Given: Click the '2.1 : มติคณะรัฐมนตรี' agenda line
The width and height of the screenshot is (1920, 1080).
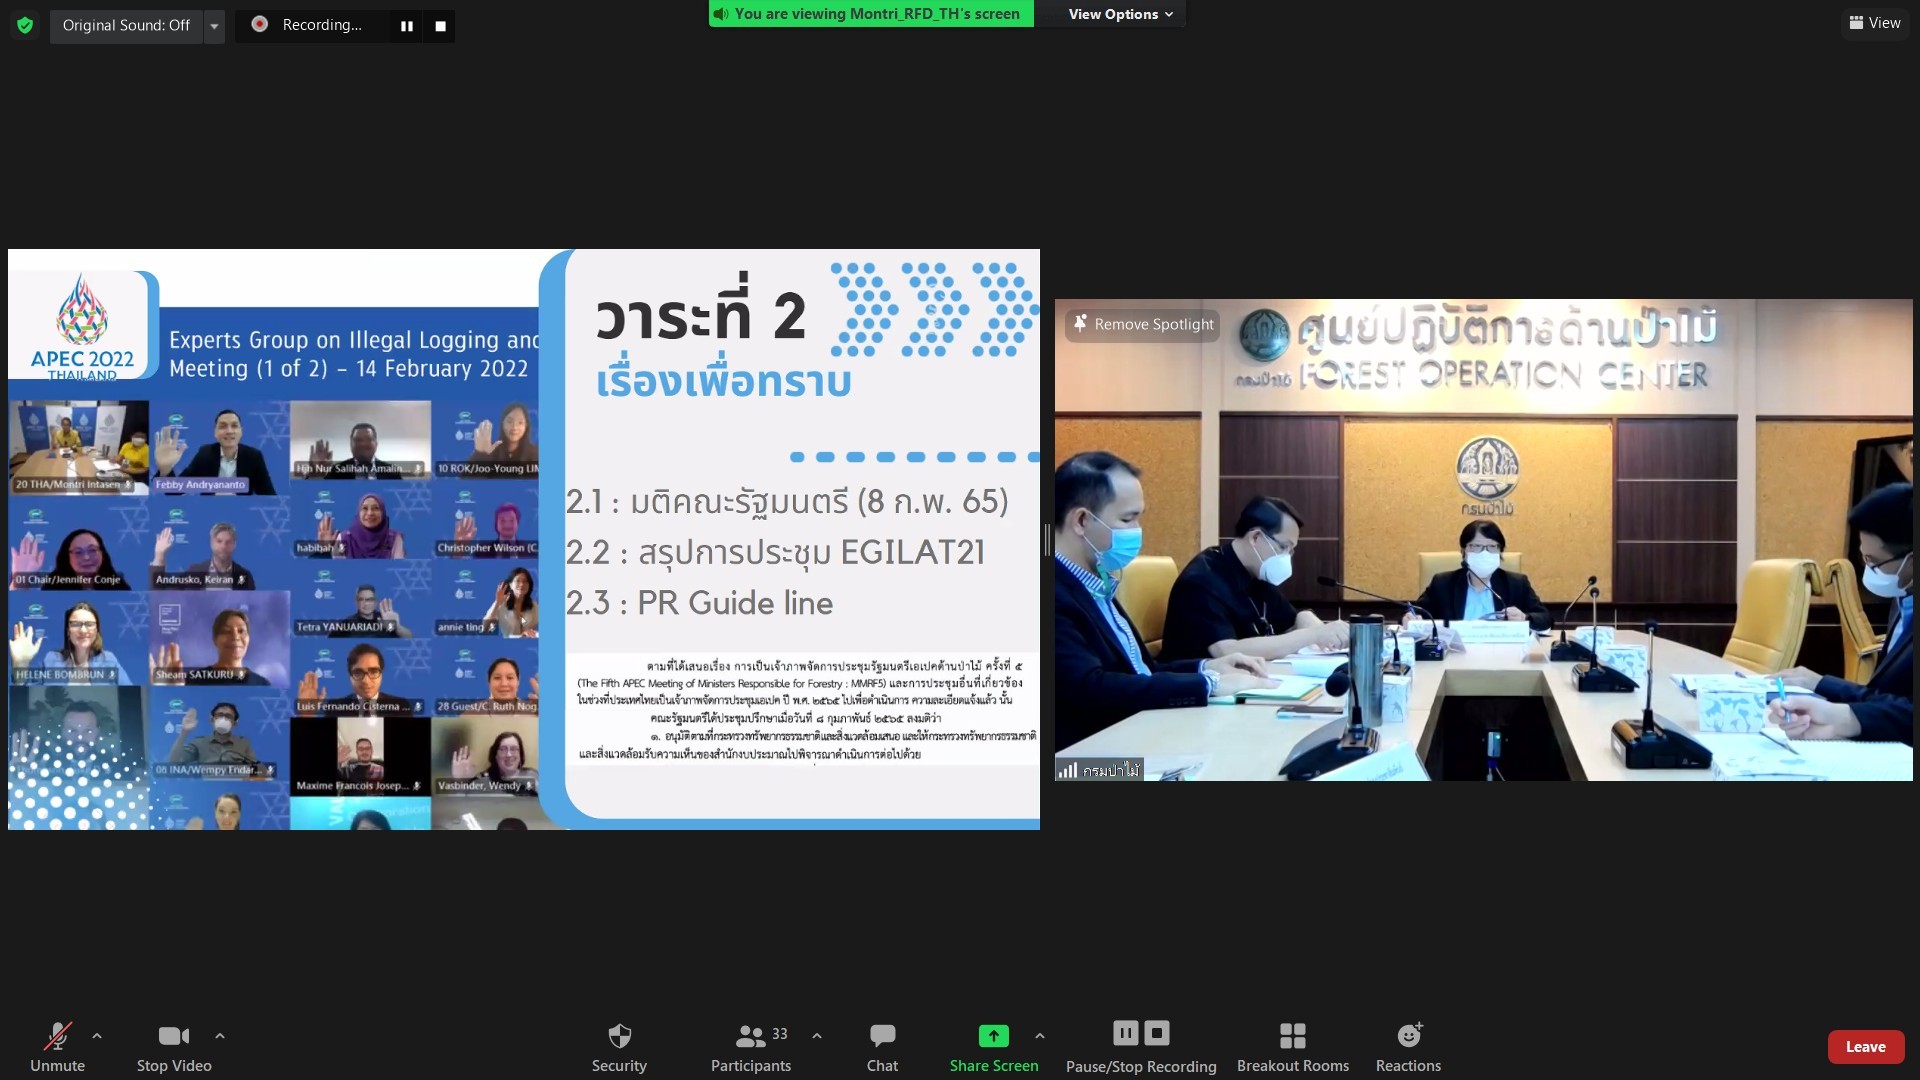Looking at the screenshot, I should [x=787, y=501].
